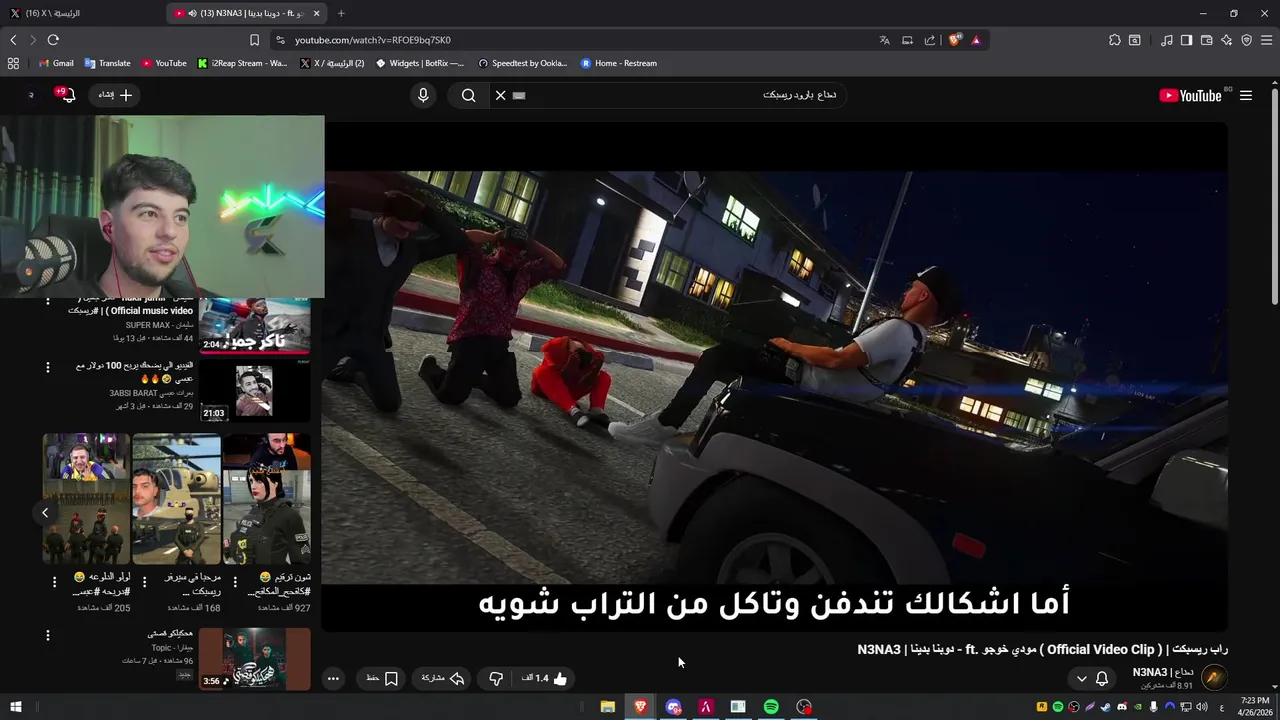Viewport: 1280px width, 720px height.
Task: Open the i2Reap Stream bookmark
Action: point(242,63)
